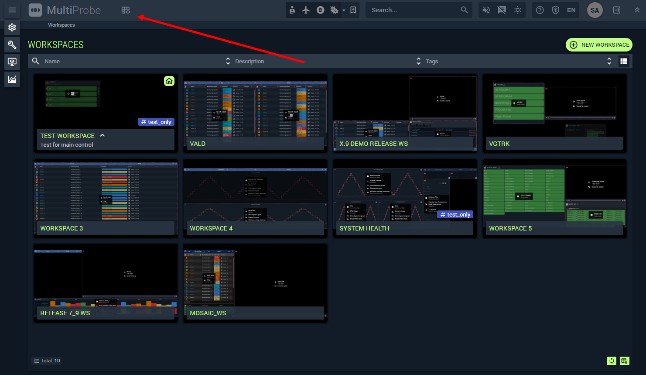Open the monitor display sidebar icon
The width and height of the screenshot is (646, 375).
coord(12,62)
